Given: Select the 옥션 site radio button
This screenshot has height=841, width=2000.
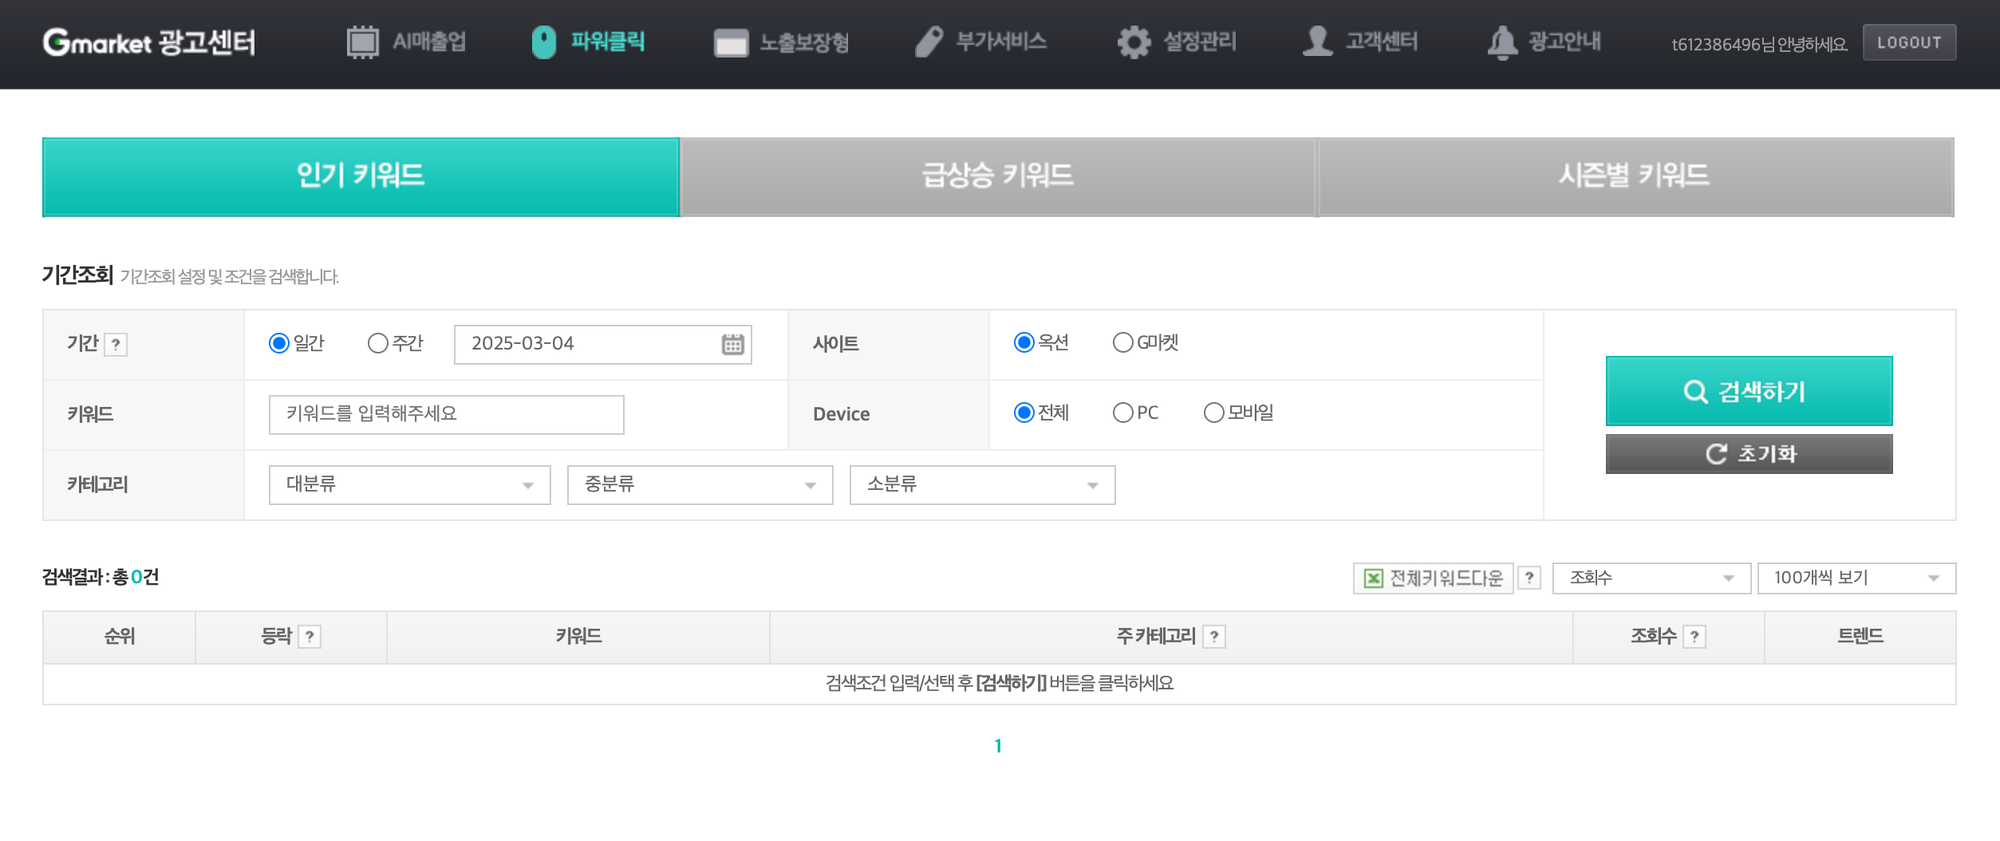Looking at the screenshot, I should pyautogui.click(x=1024, y=343).
